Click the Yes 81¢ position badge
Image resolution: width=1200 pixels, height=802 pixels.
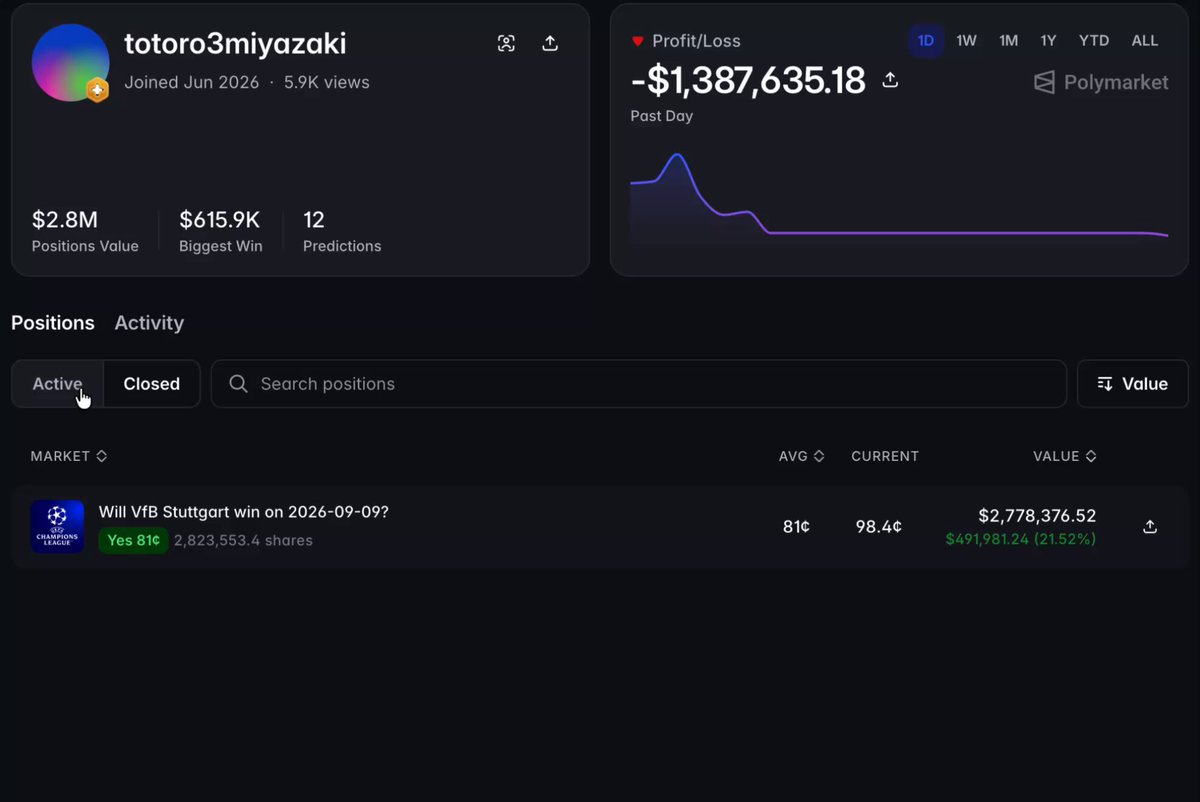tap(133, 540)
